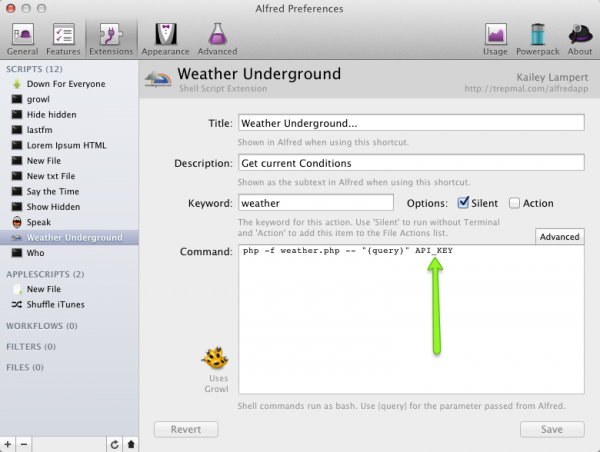Click the refresh extensions icon

point(114,444)
